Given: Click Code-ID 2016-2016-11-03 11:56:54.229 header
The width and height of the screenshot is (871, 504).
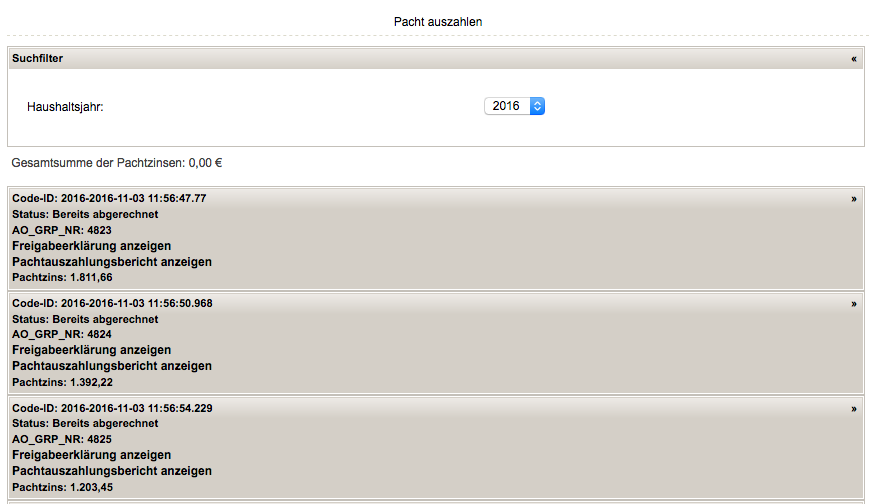Looking at the screenshot, I should (112, 408).
